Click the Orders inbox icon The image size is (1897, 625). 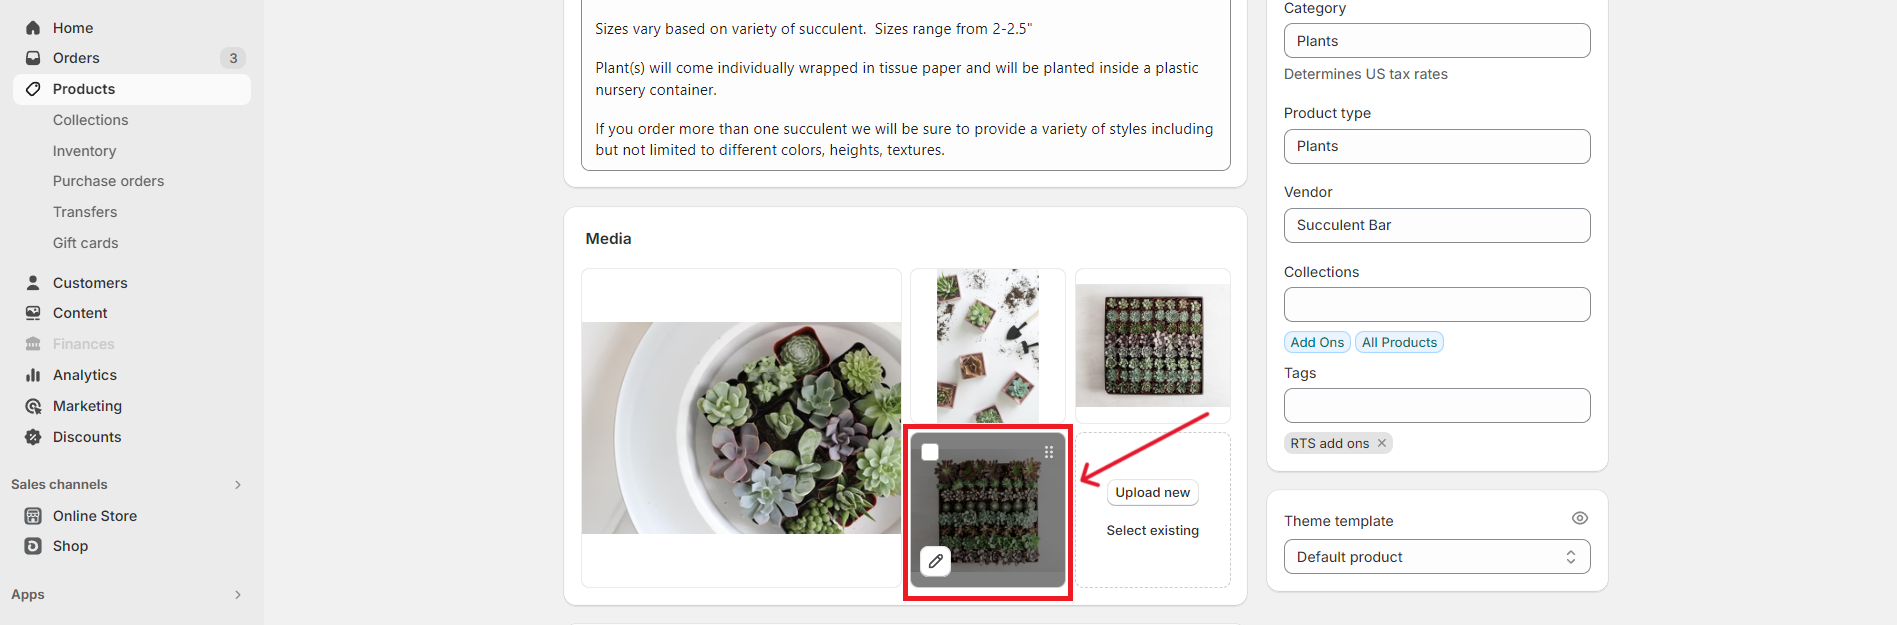(33, 58)
